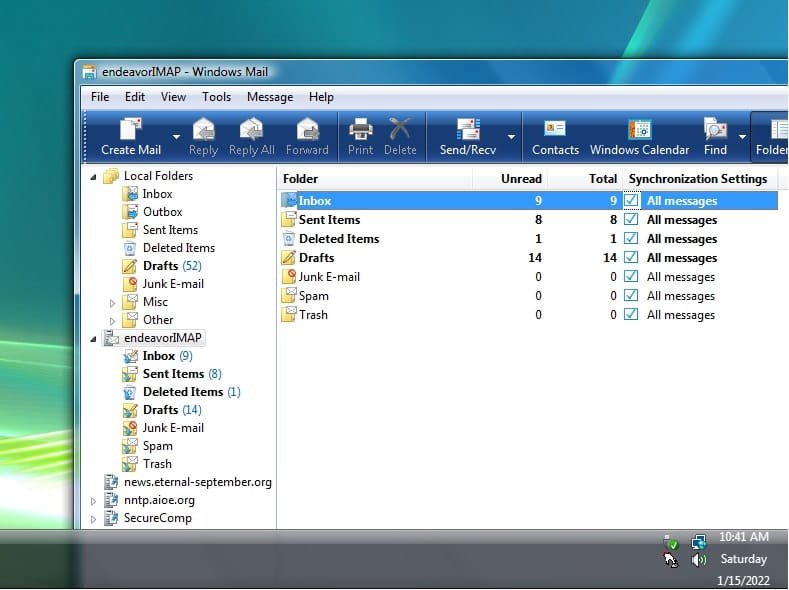Select the Drafts row in folder list
This screenshot has width=789, height=590.
pyautogui.click(x=528, y=258)
